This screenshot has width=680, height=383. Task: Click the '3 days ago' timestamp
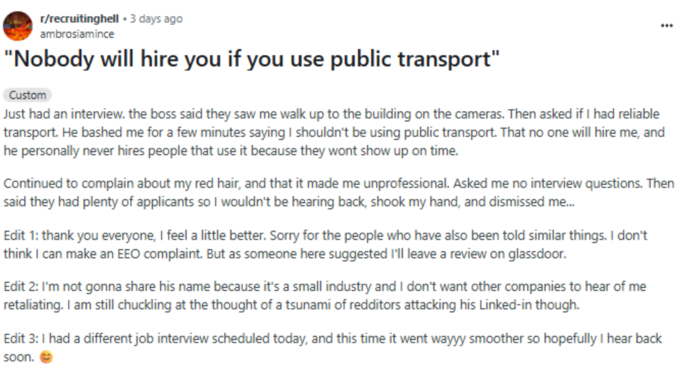(156, 19)
